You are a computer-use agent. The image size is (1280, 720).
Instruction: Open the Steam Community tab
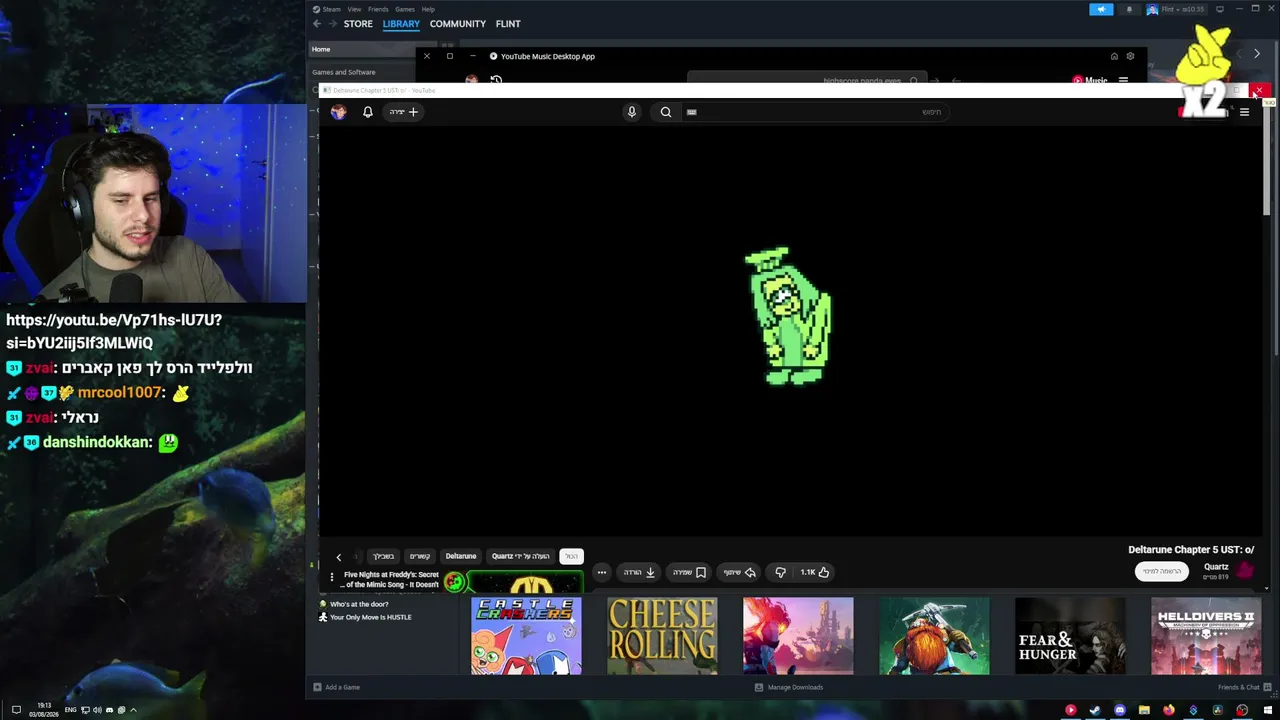tap(458, 24)
